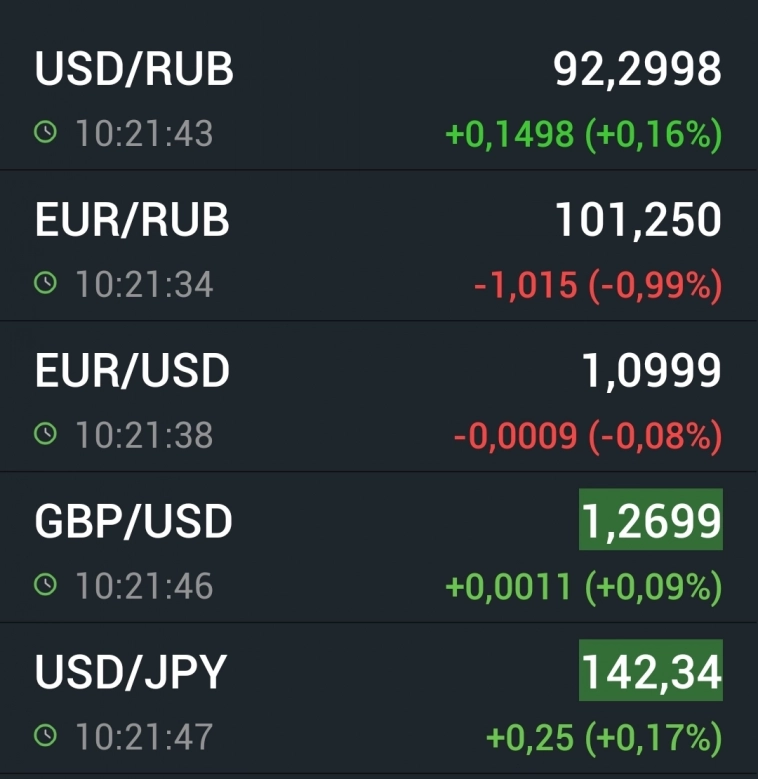This screenshot has width=758, height=779.
Task: Tap the EUR/USD rate 1,0999
Action: point(651,371)
